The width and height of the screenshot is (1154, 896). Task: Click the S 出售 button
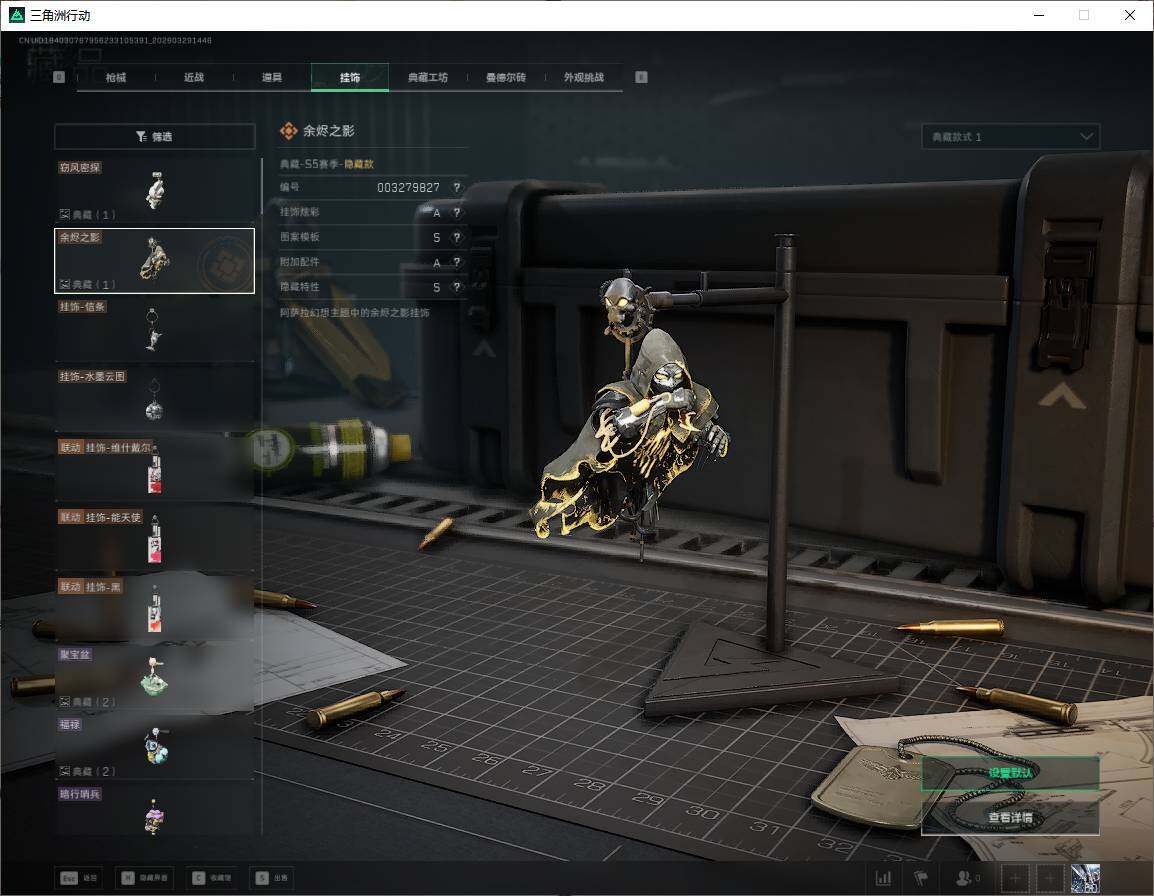pyautogui.click(x=272, y=878)
